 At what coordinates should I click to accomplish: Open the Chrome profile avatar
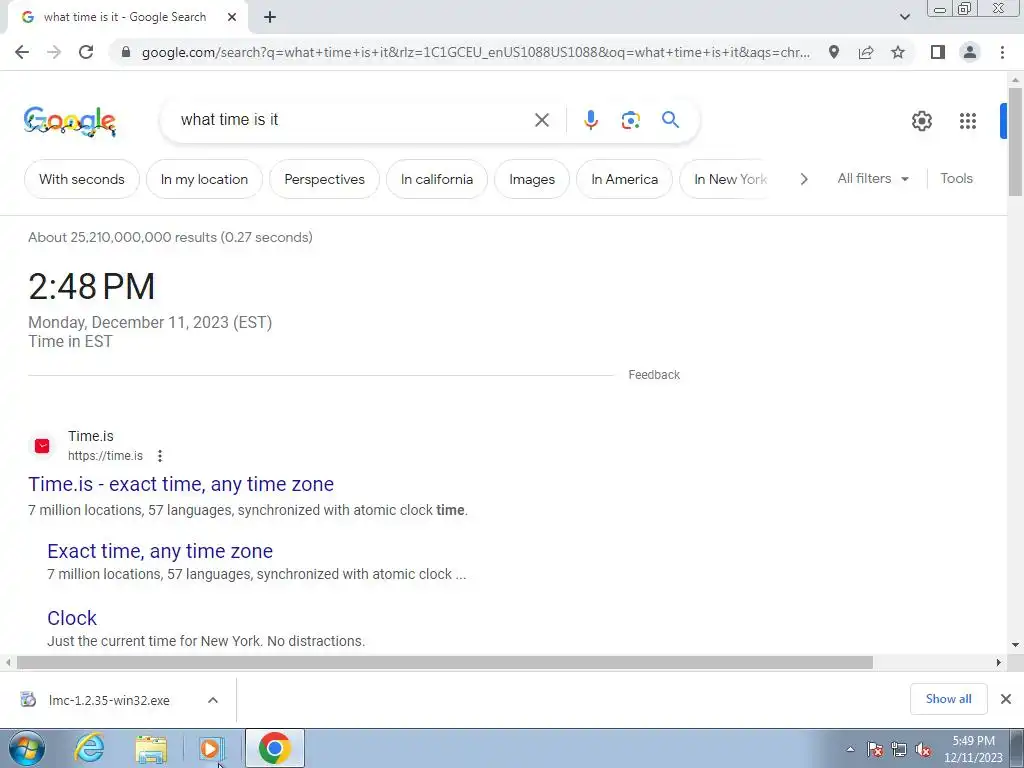click(x=970, y=52)
